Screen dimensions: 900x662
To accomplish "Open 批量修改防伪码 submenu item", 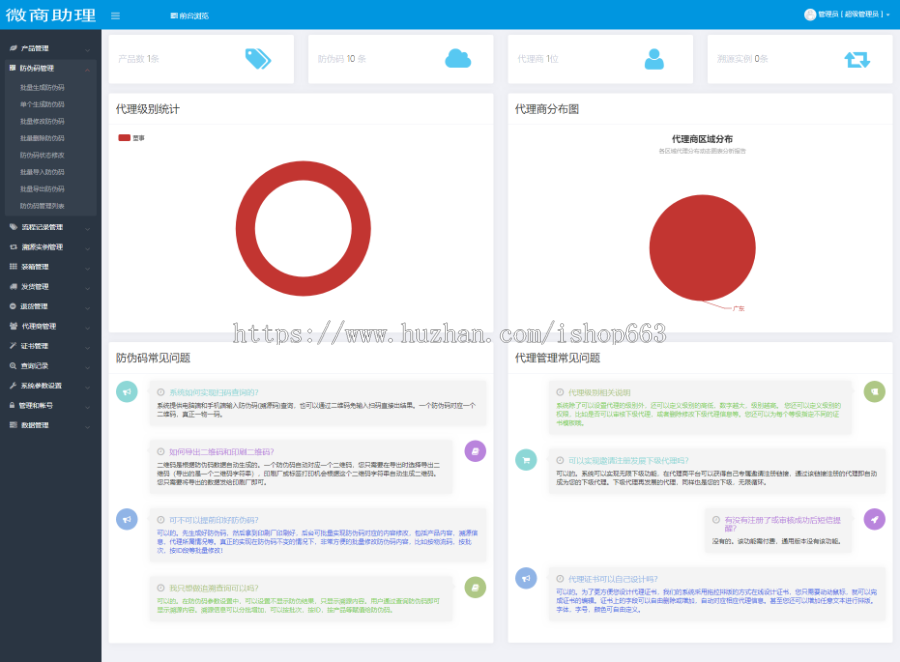I will (42, 121).
